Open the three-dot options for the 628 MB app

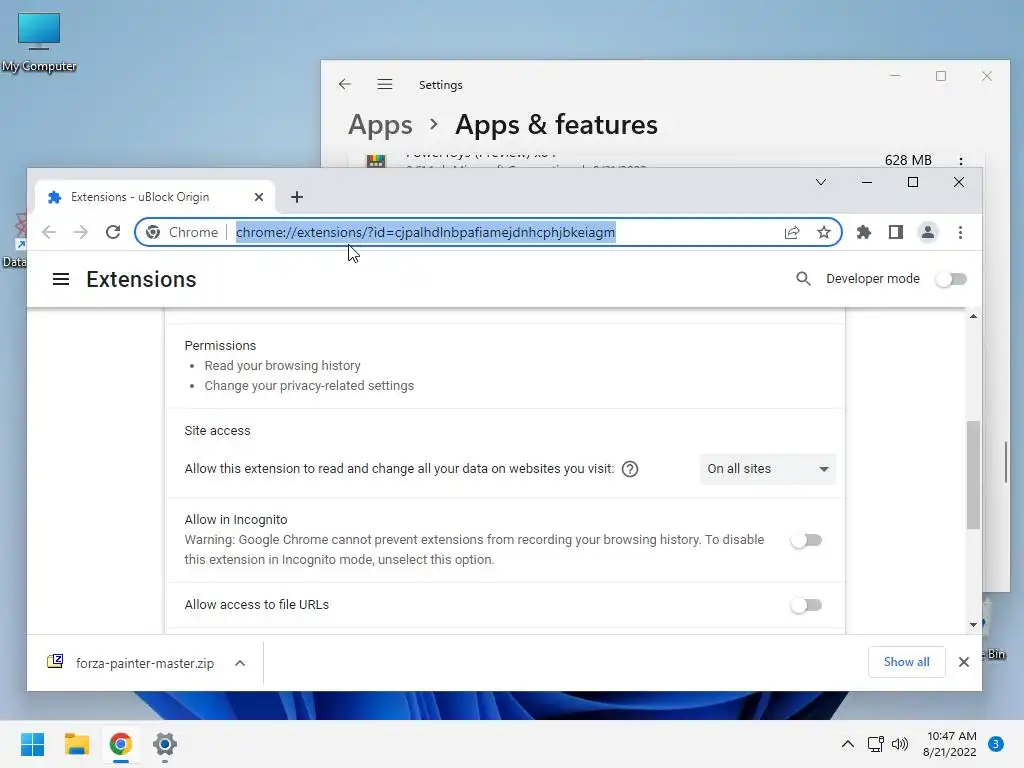pos(961,161)
